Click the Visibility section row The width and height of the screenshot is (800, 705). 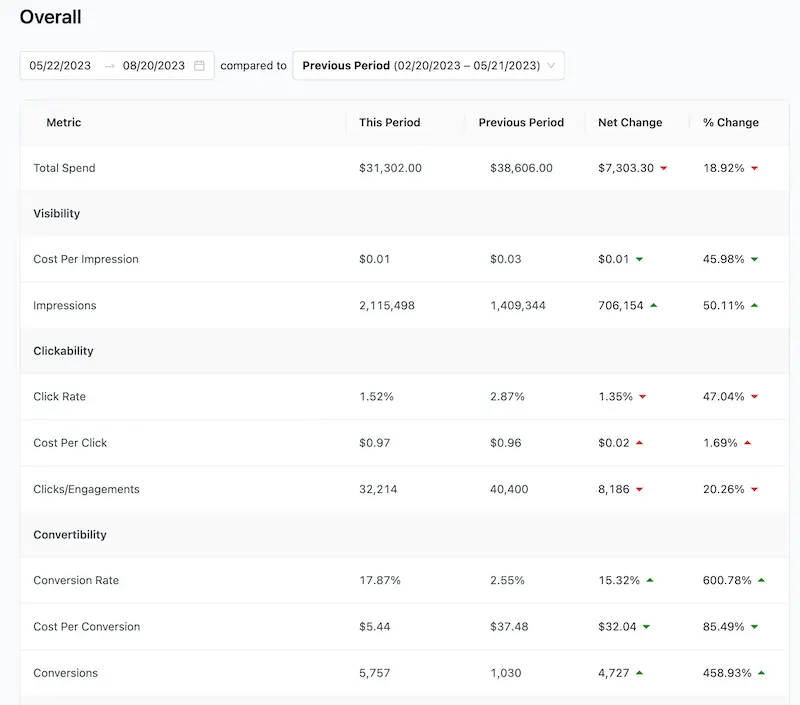[x=57, y=213]
